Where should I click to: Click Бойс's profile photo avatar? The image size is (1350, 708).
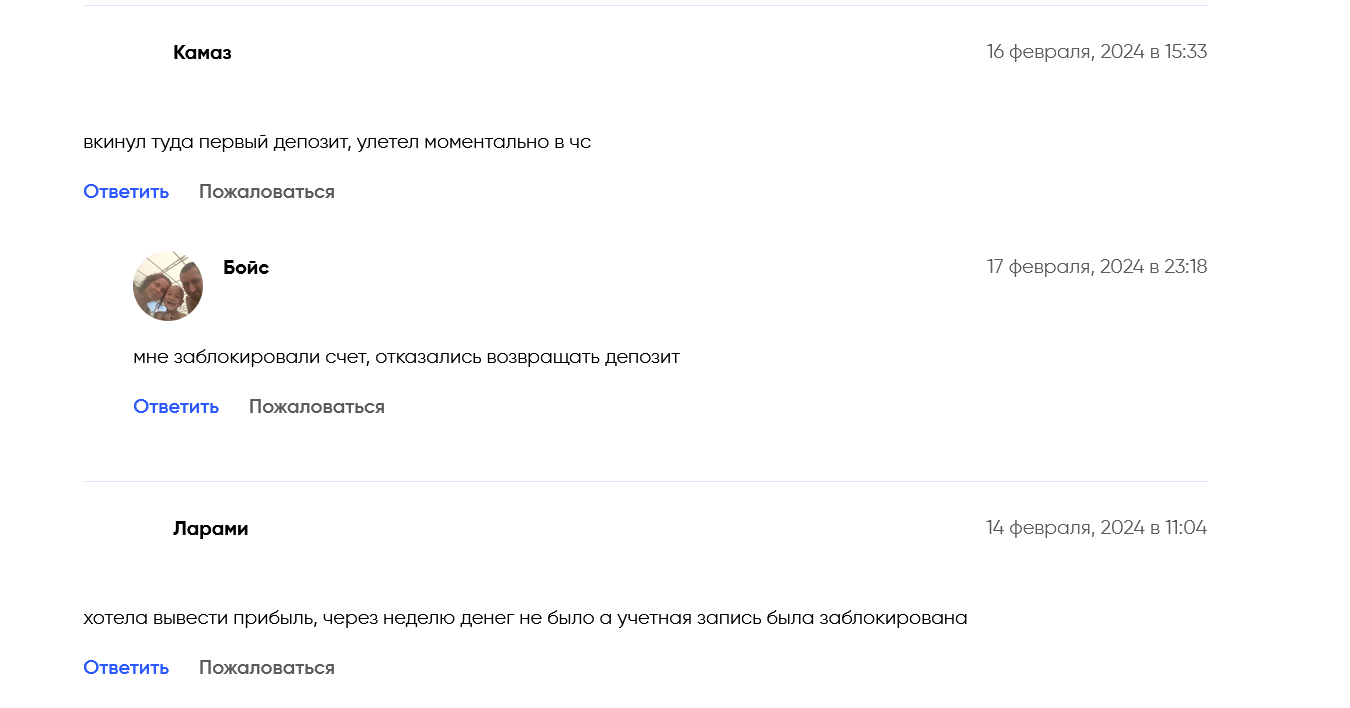point(168,286)
